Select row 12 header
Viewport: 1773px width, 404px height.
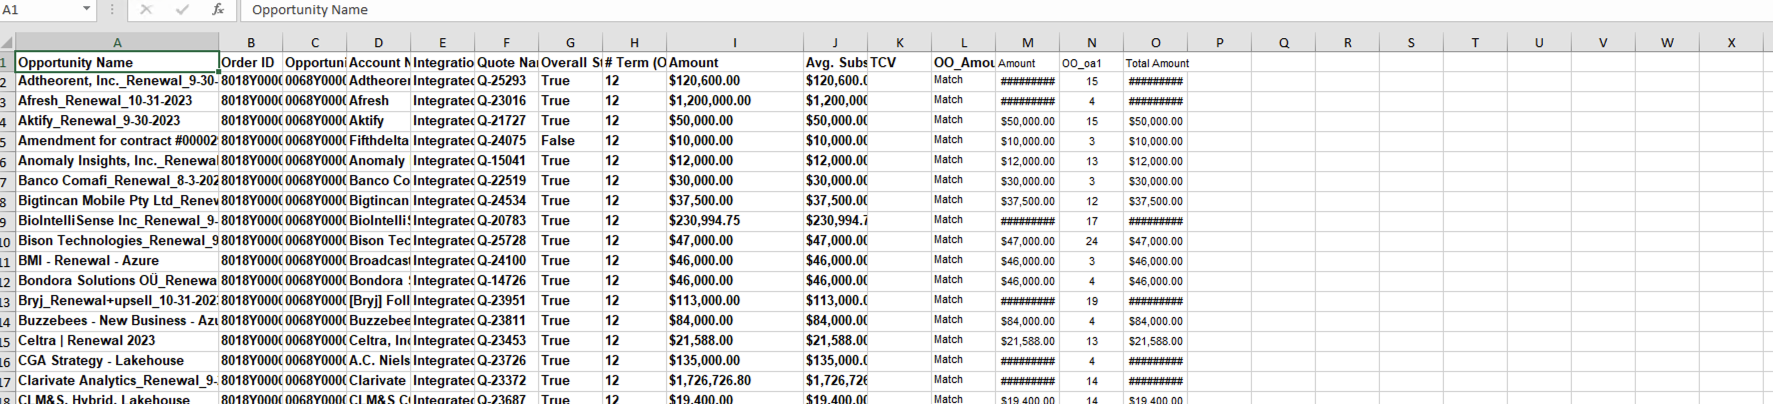pyautogui.click(x=7, y=282)
